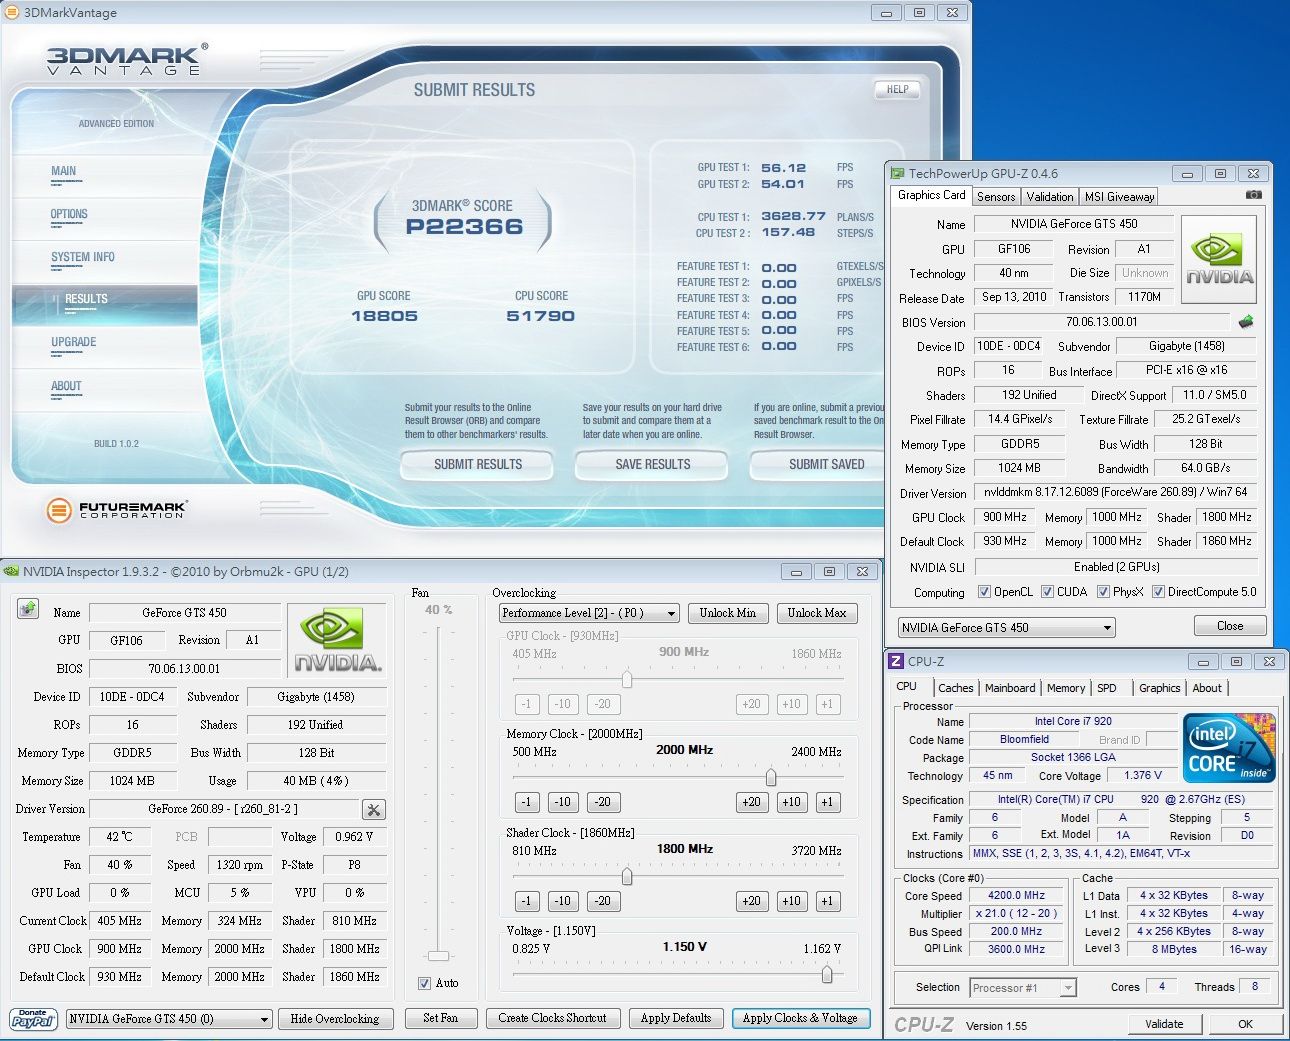The height and width of the screenshot is (1041, 1290).
Task: Toggle the PhysX checkbox in GPU-Z
Action: pyautogui.click(x=1103, y=592)
